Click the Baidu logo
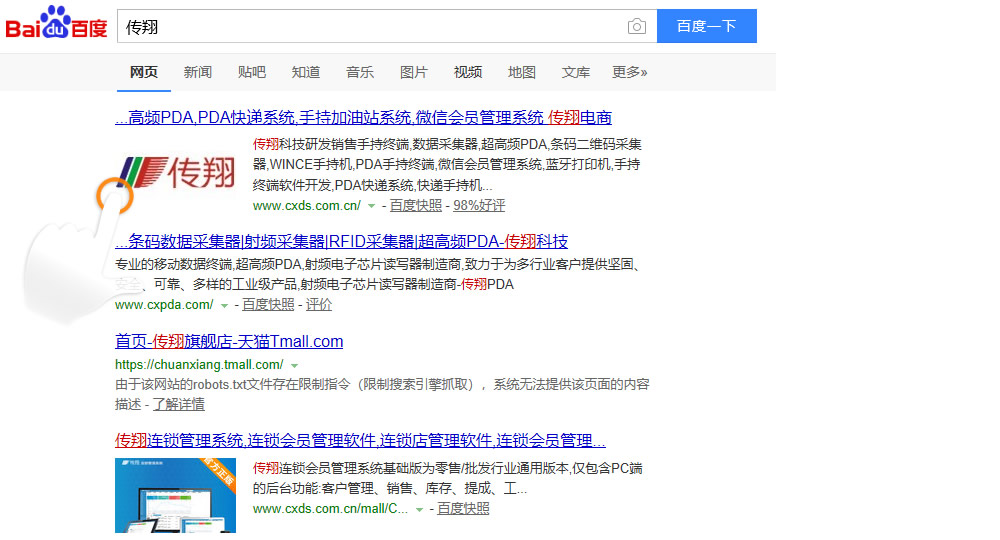 pos(56,23)
